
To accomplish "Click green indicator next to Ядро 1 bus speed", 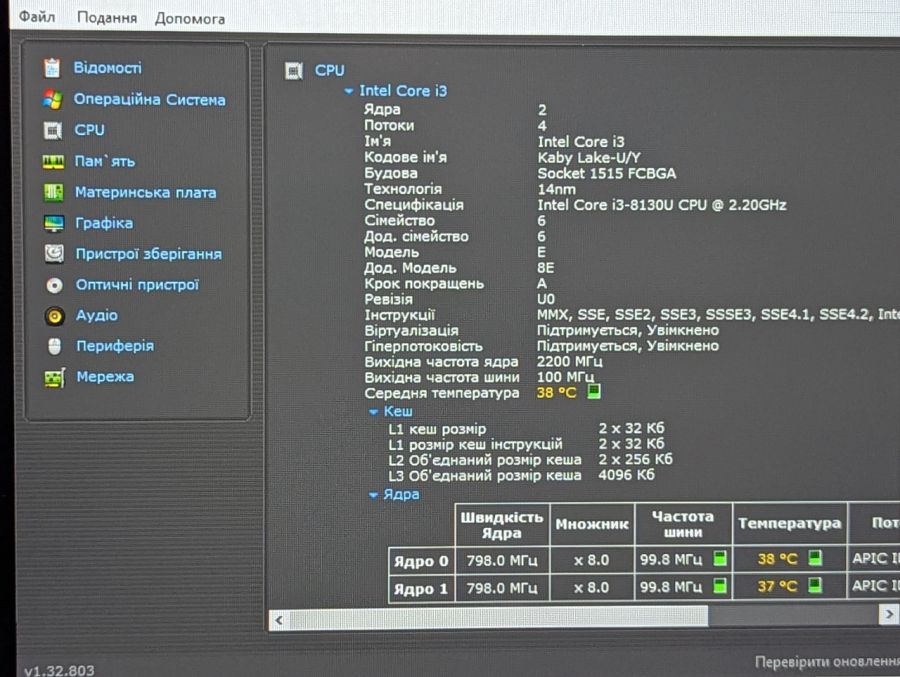I will pyautogui.click(x=719, y=585).
